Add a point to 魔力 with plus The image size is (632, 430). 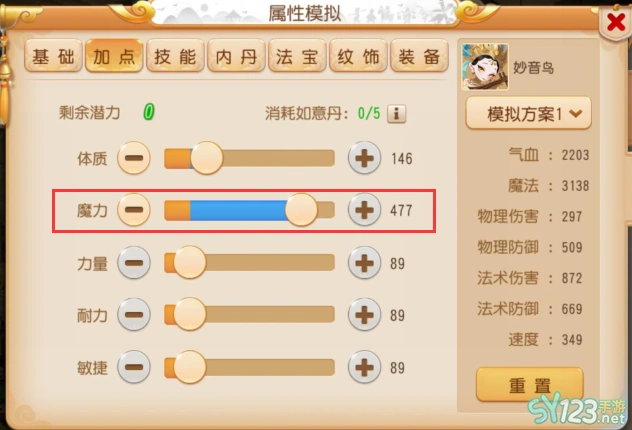point(364,210)
